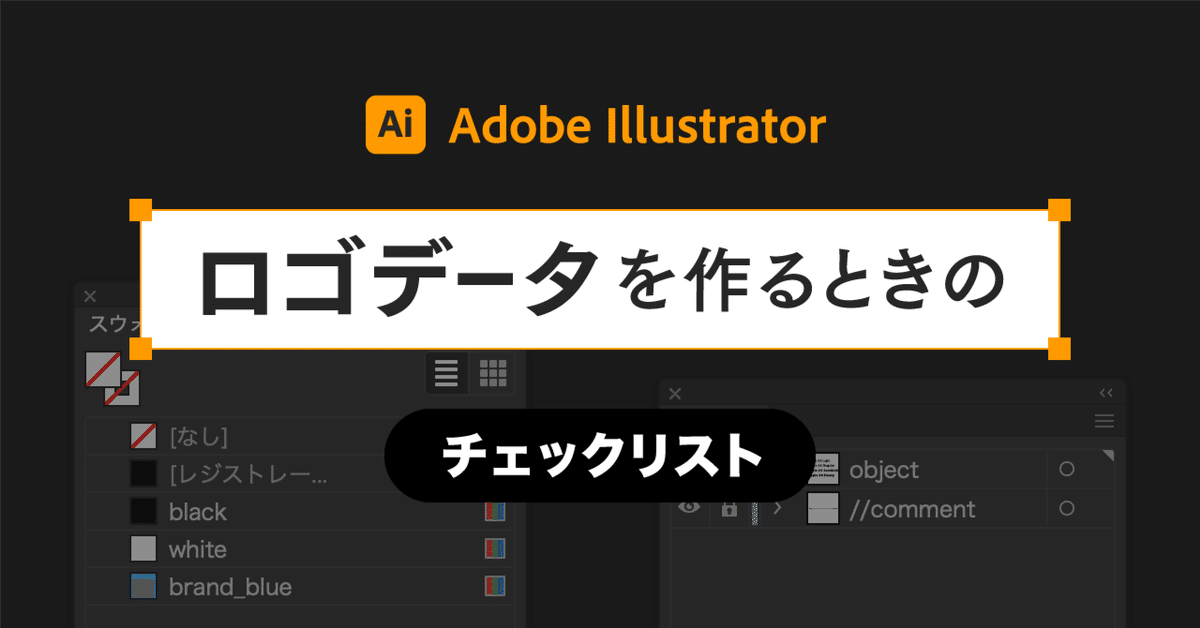
Task: Switch Swatches panel to thumbnail grid view
Action: pyautogui.click(x=493, y=373)
